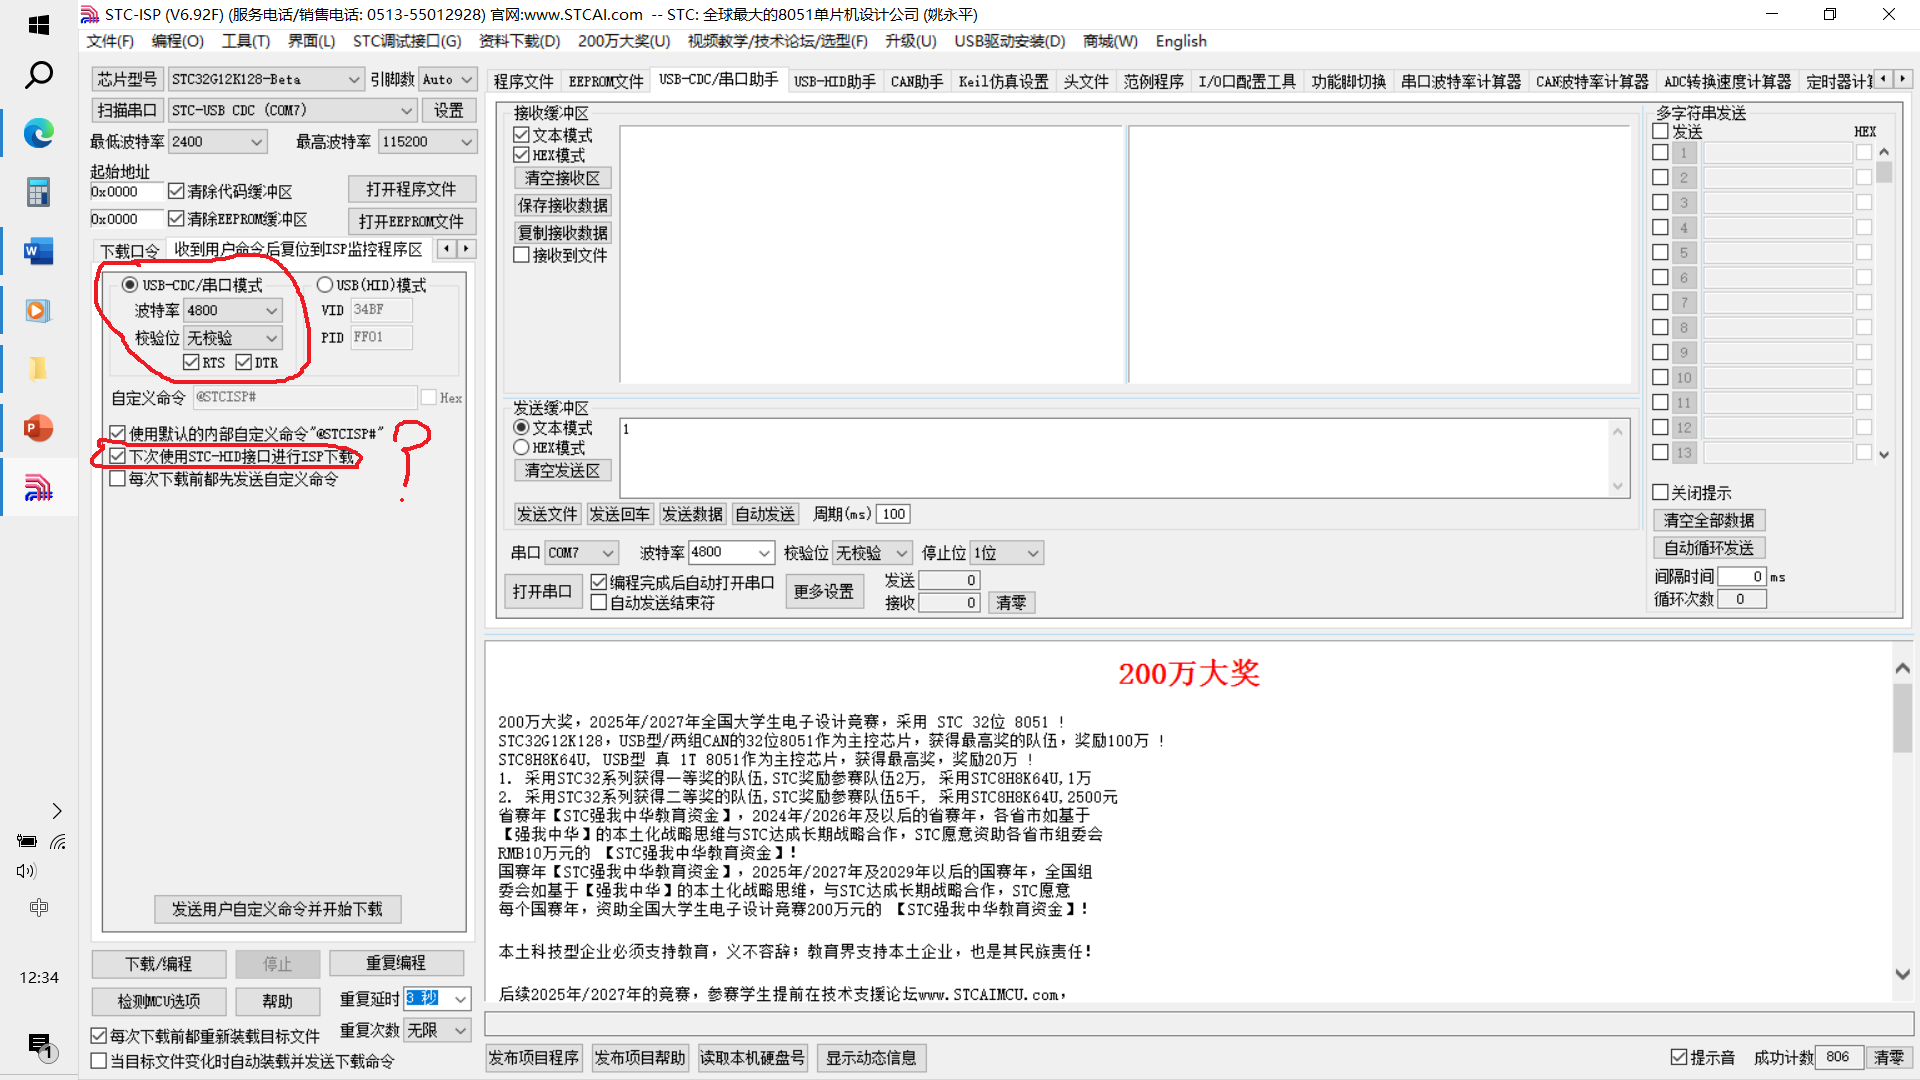The width and height of the screenshot is (1920, 1080).
Task: Open 重复延时 3秒 dropdown
Action: 437,998
